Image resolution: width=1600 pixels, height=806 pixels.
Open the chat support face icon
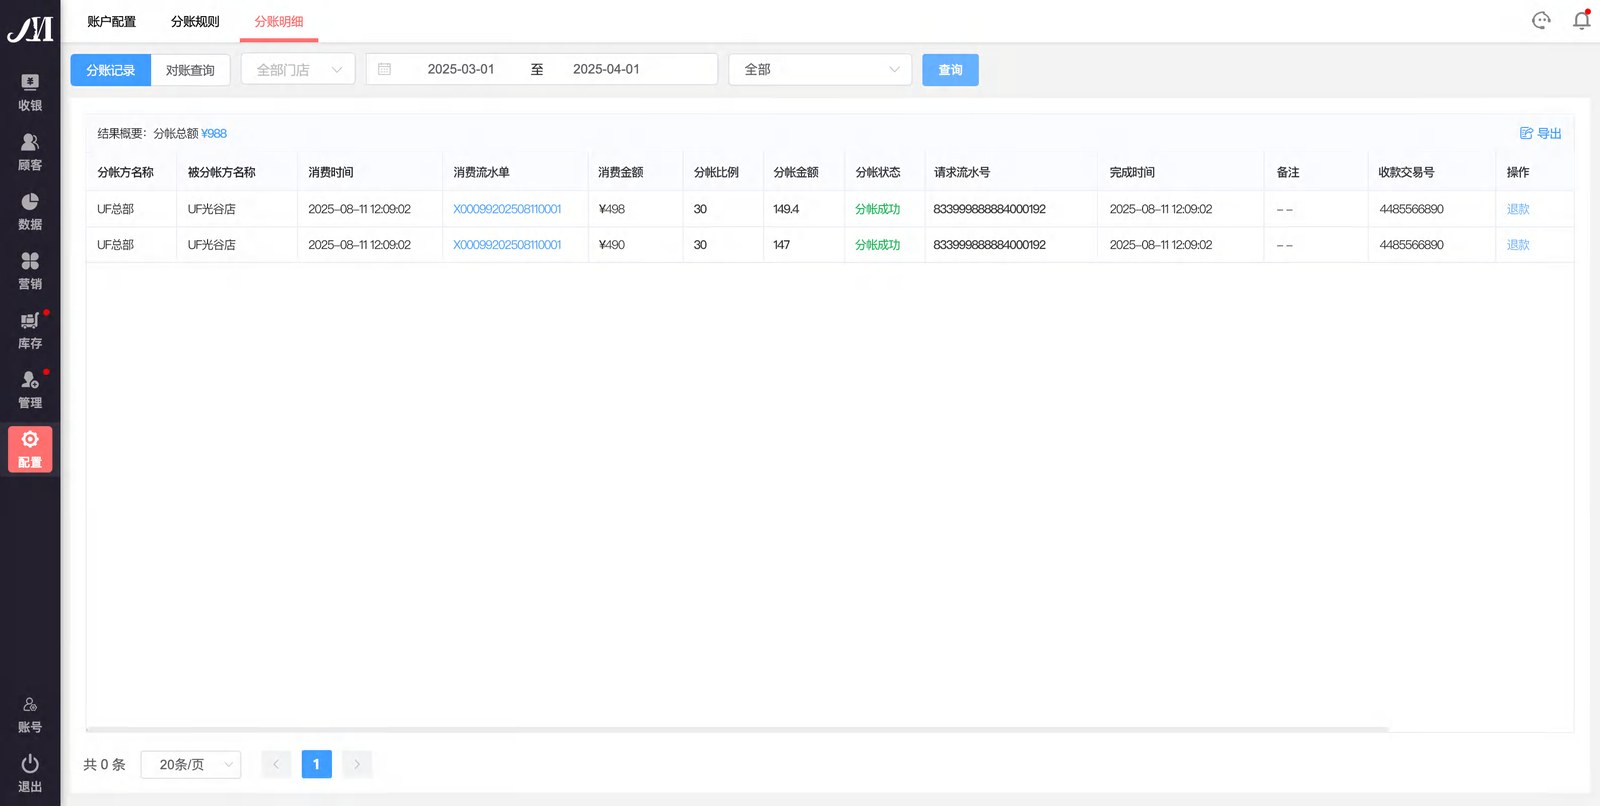(x=1541, y=20)
